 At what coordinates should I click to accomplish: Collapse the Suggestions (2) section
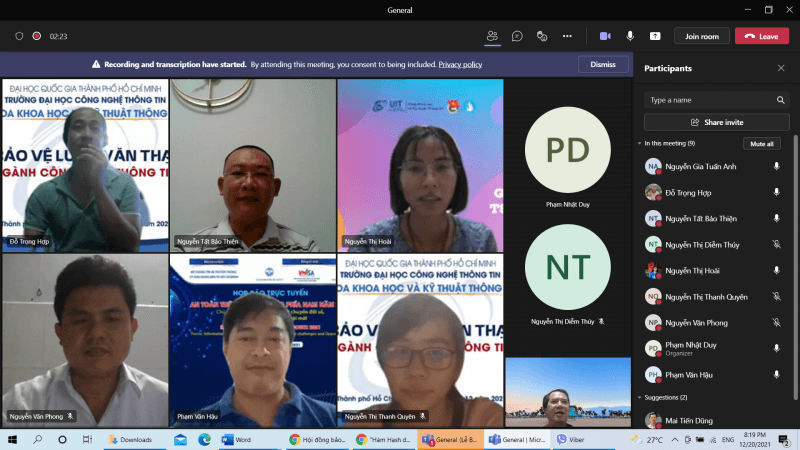point(639,397)
